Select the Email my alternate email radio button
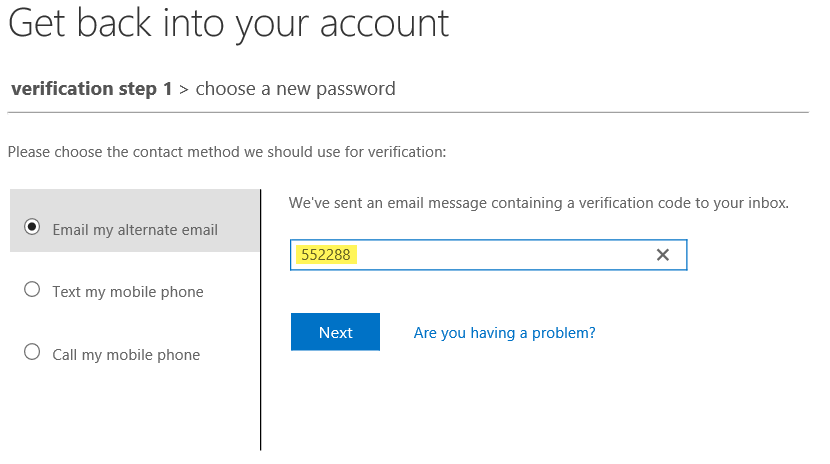This screenshot has height=464, width=830. (x=32, y=227)
